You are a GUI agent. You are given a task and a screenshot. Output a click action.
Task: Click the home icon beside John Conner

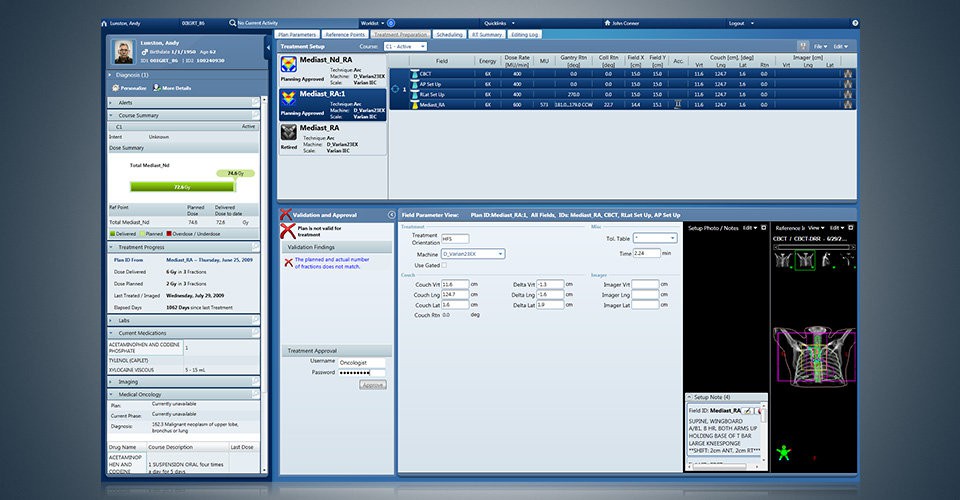(607, 23)
